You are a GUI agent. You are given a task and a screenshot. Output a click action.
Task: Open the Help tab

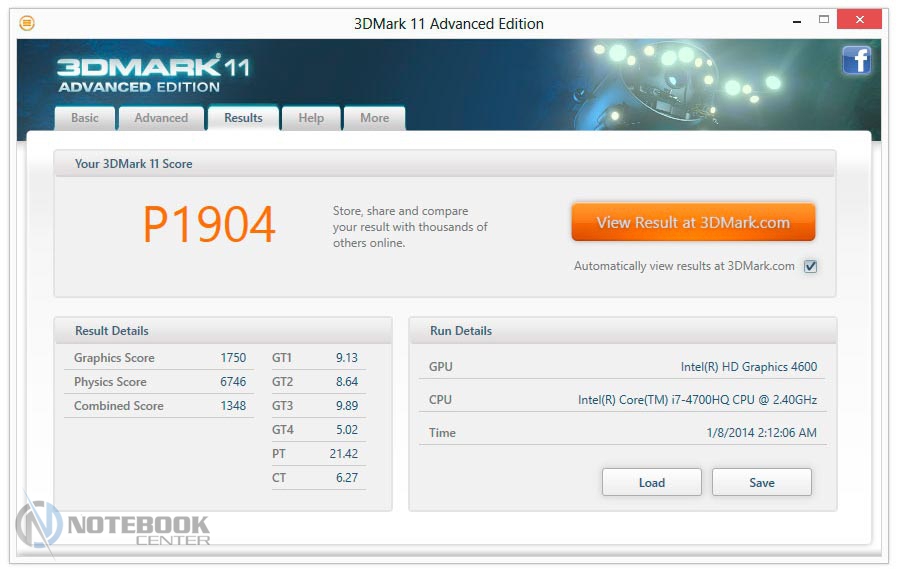click(311, 118)
